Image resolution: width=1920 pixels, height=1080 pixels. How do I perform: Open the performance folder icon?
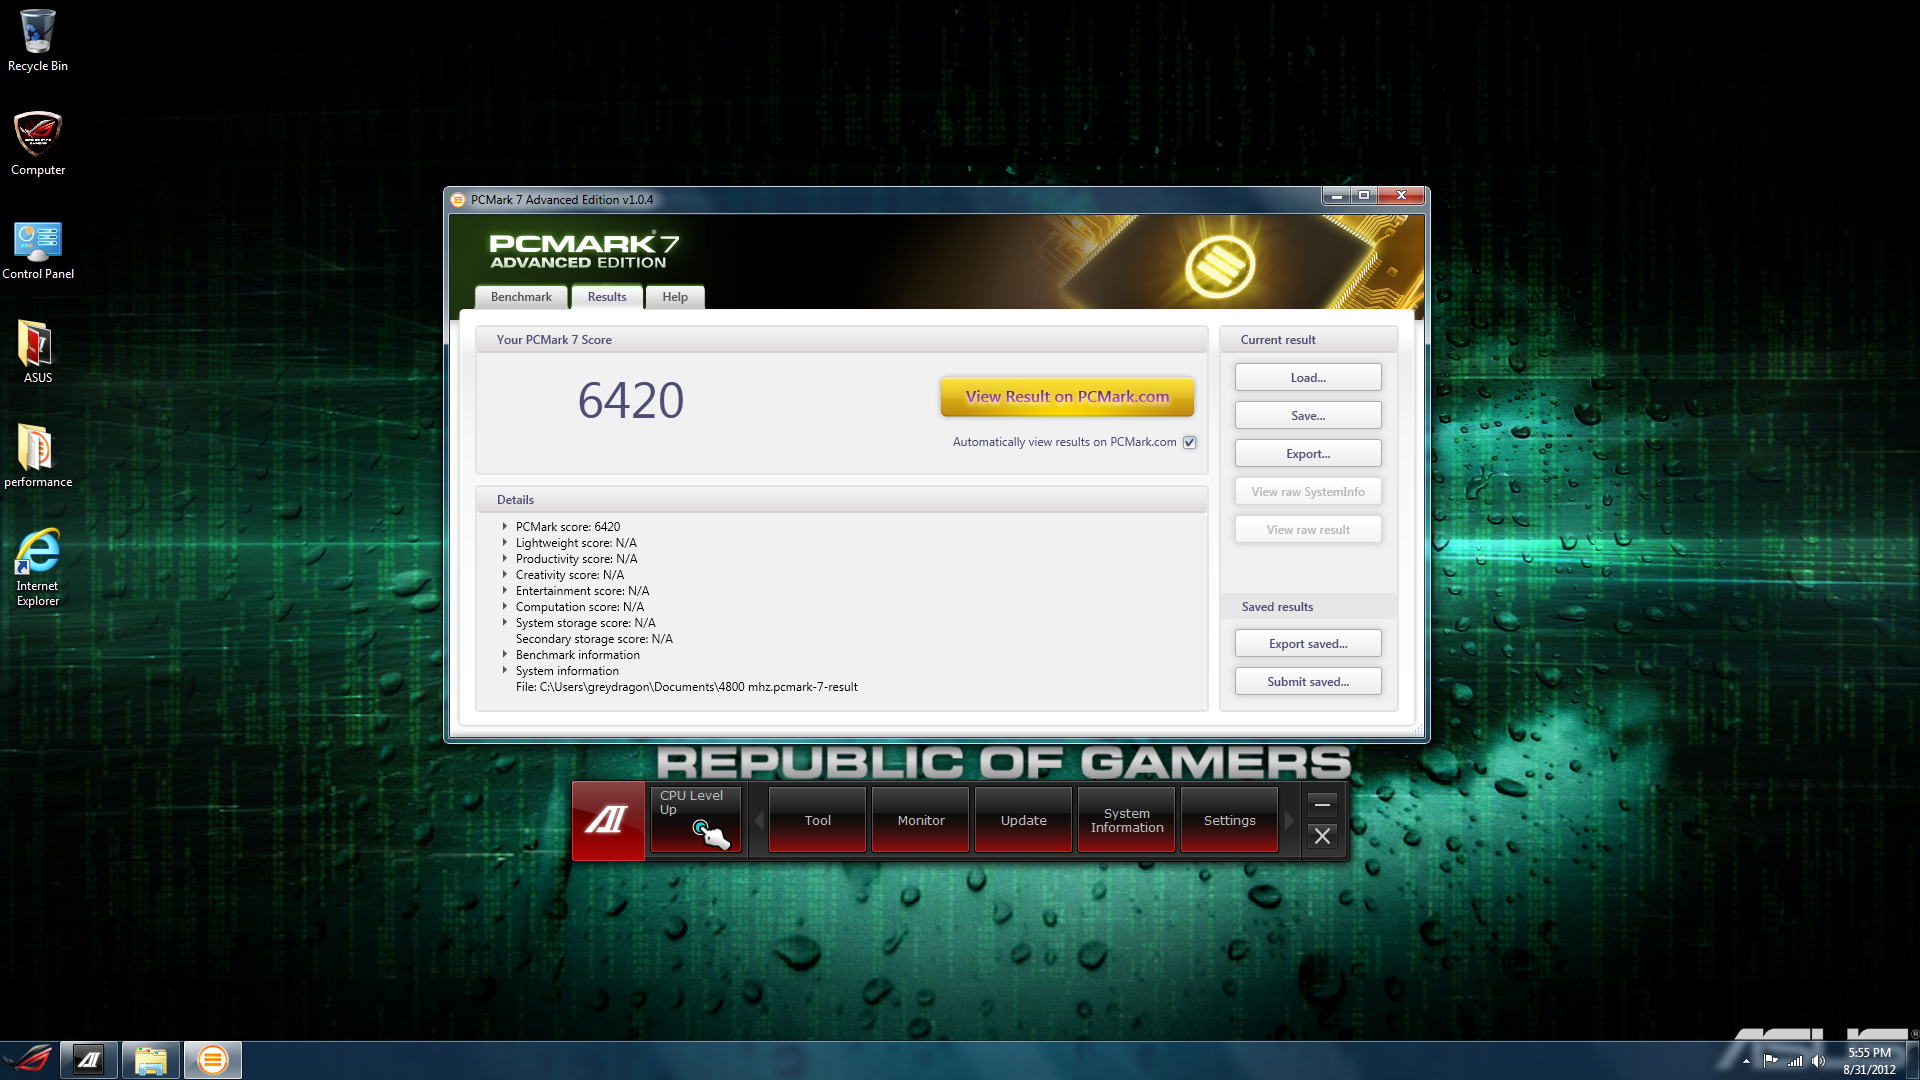37,456
